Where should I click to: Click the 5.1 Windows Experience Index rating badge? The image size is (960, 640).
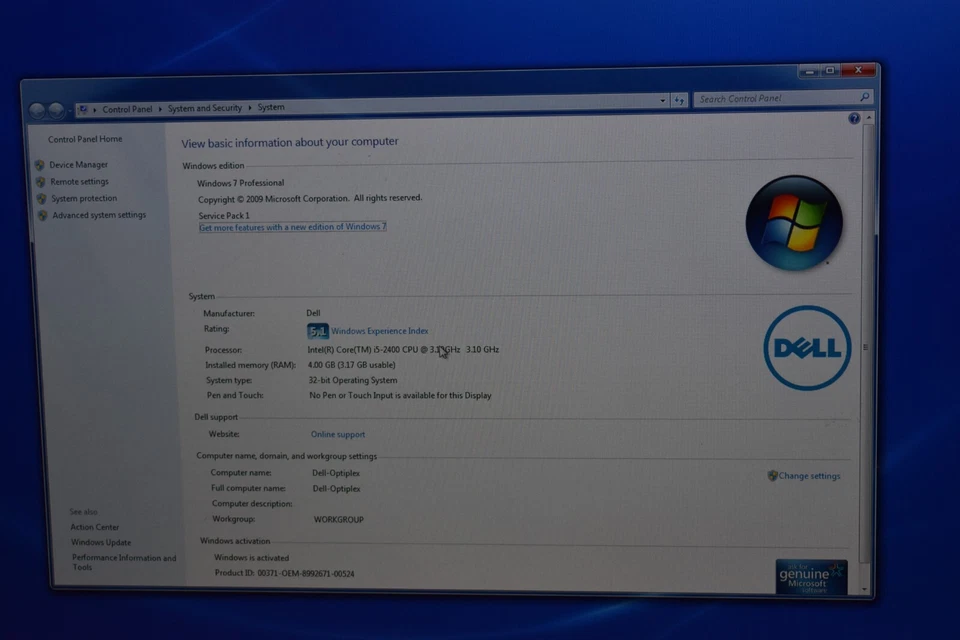(317, 331)
